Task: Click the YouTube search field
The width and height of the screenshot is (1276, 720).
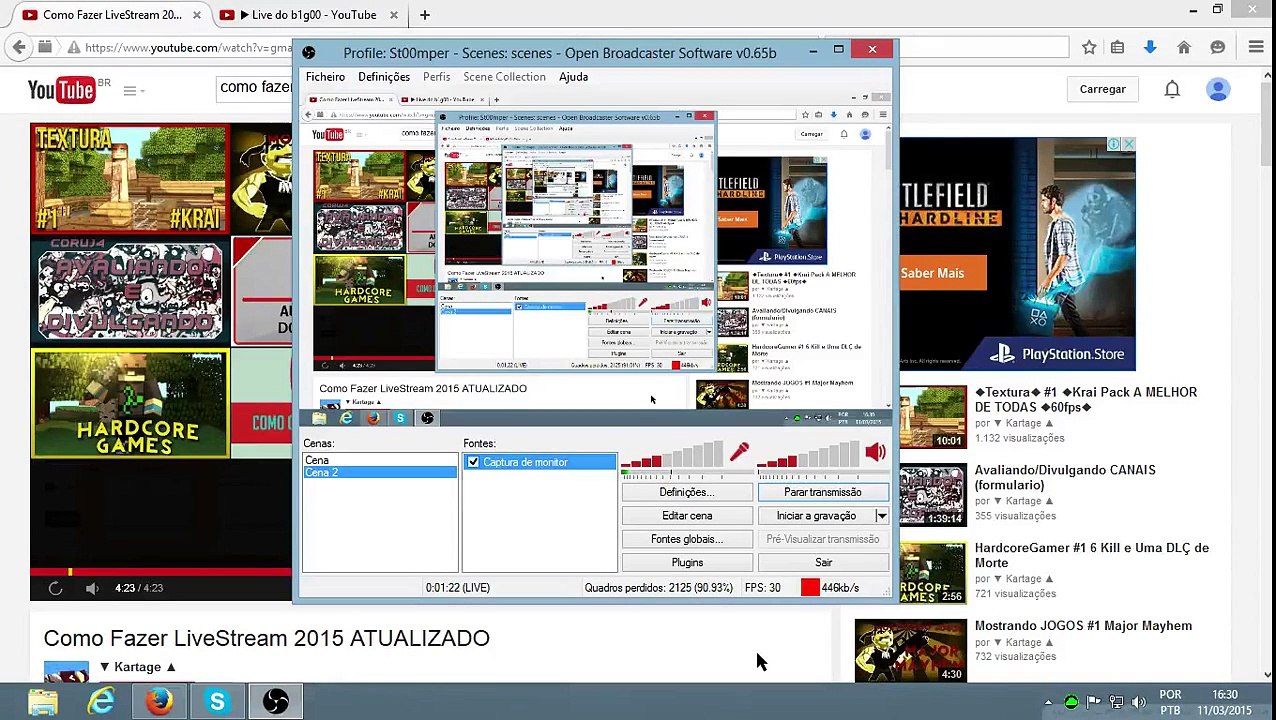Action: pos(255,88)
